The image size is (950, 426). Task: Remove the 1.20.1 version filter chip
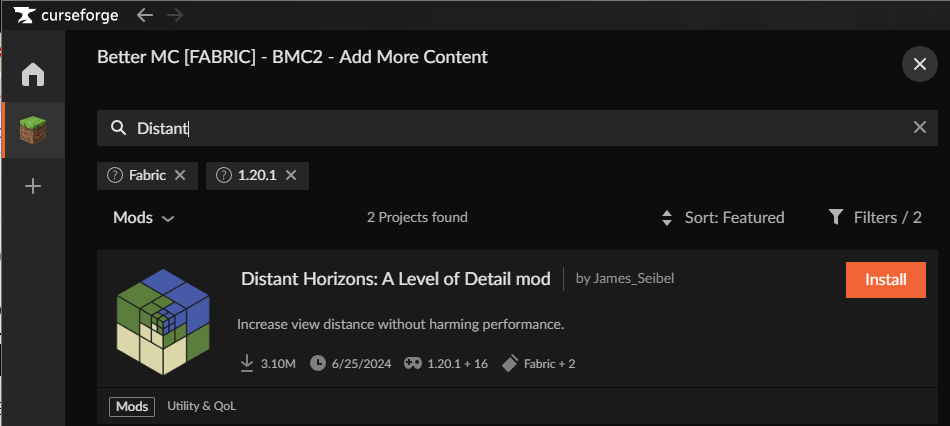point(291,175)
